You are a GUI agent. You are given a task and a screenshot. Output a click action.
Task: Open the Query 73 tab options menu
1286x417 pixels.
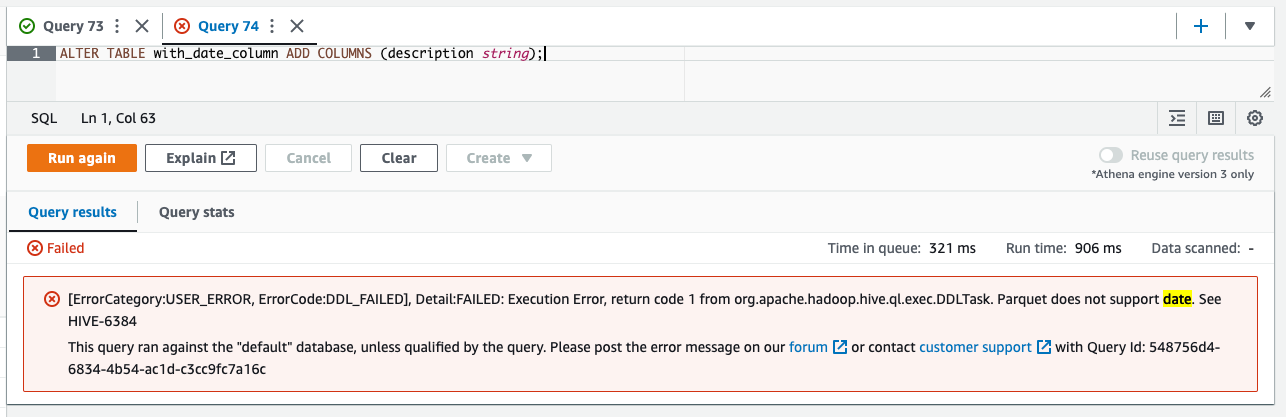pyautogui.click(x=118, y=26)
